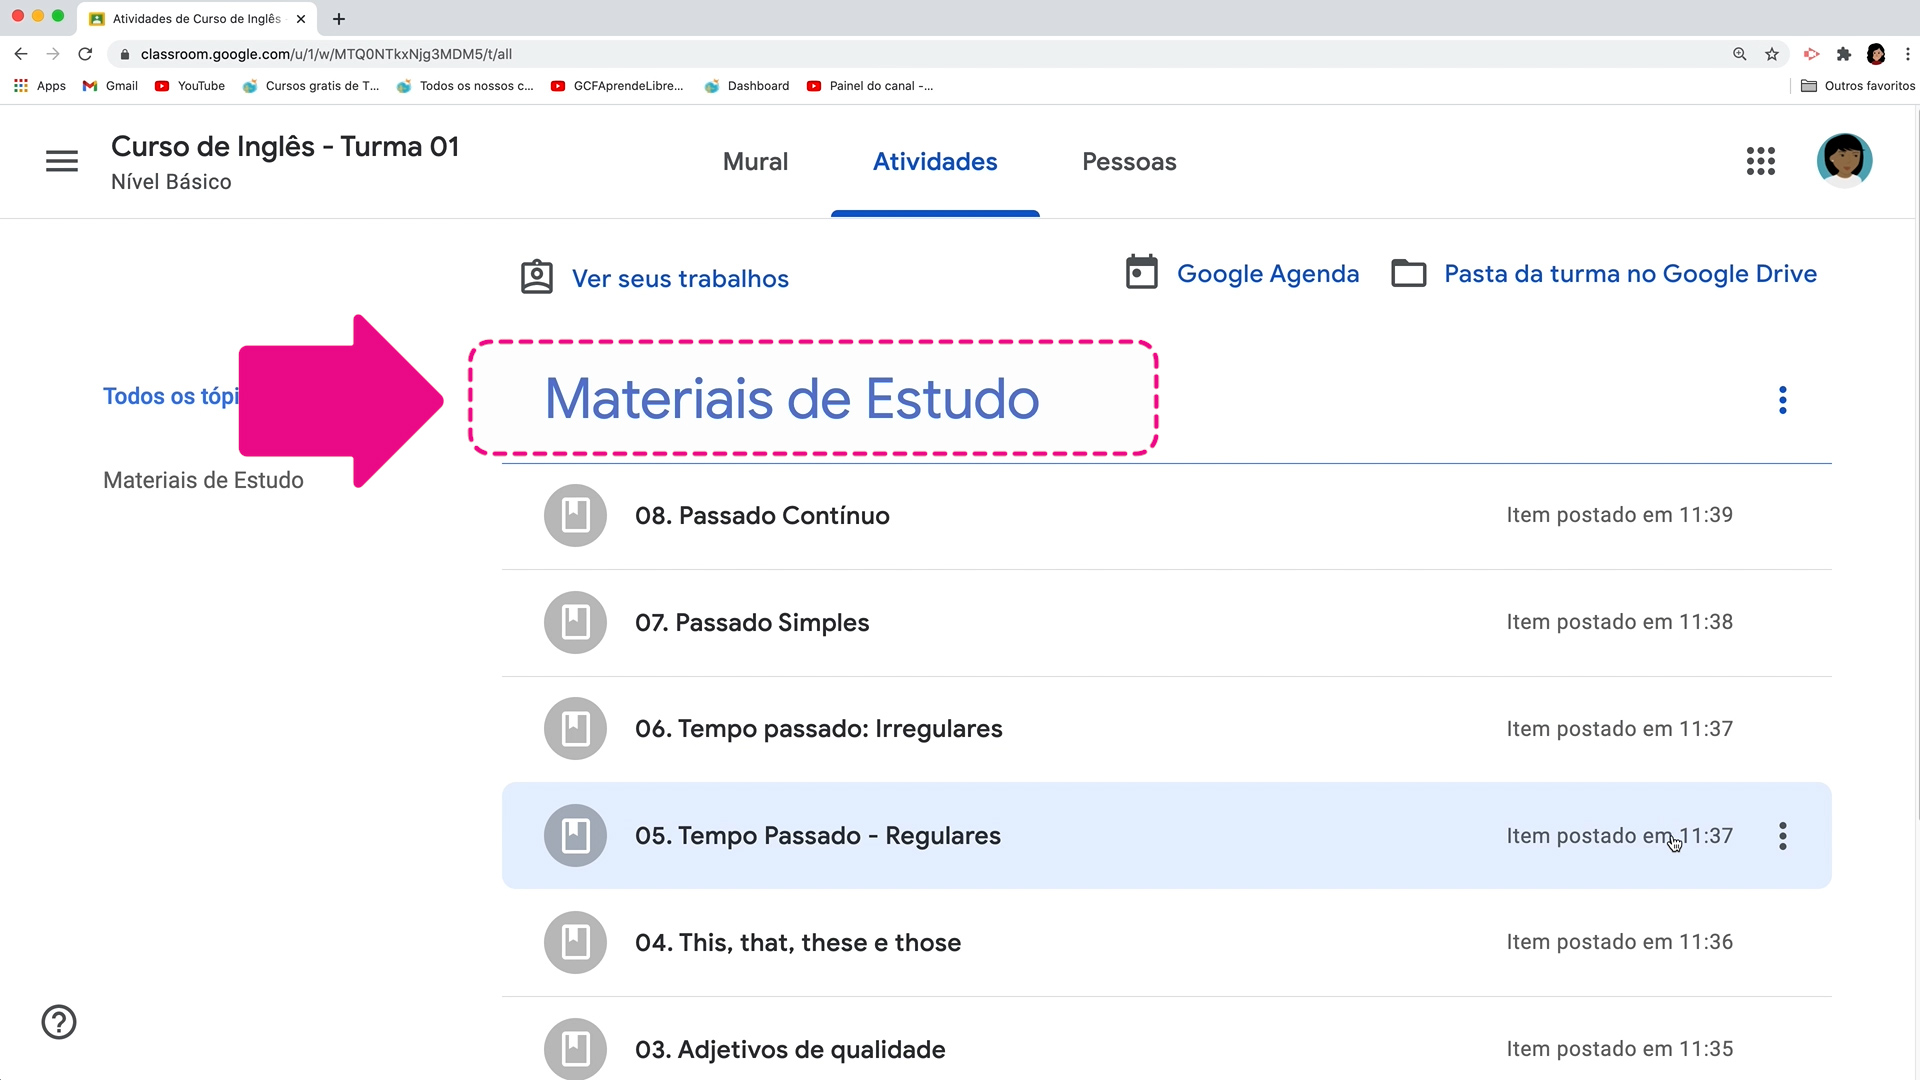The width and height of the screenshot is (1920, 1080).
Task: Click the user profile avatar icon
Action: tap(1846, 160)
